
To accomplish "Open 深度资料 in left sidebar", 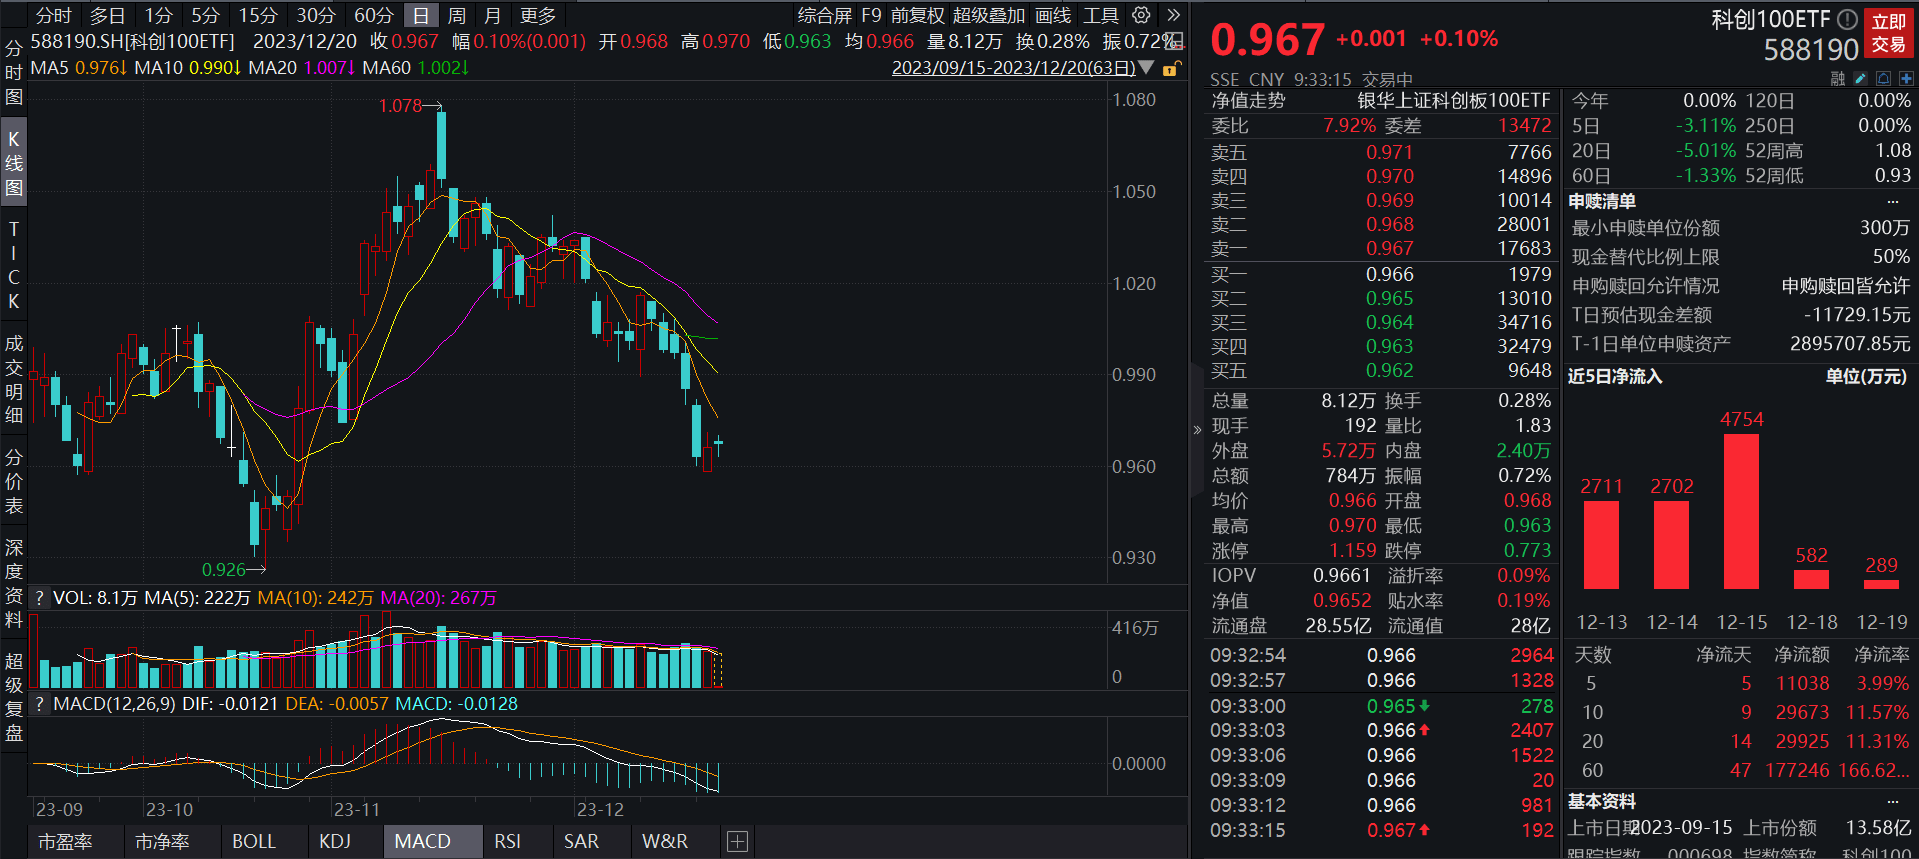I will [x=14, y=583].
